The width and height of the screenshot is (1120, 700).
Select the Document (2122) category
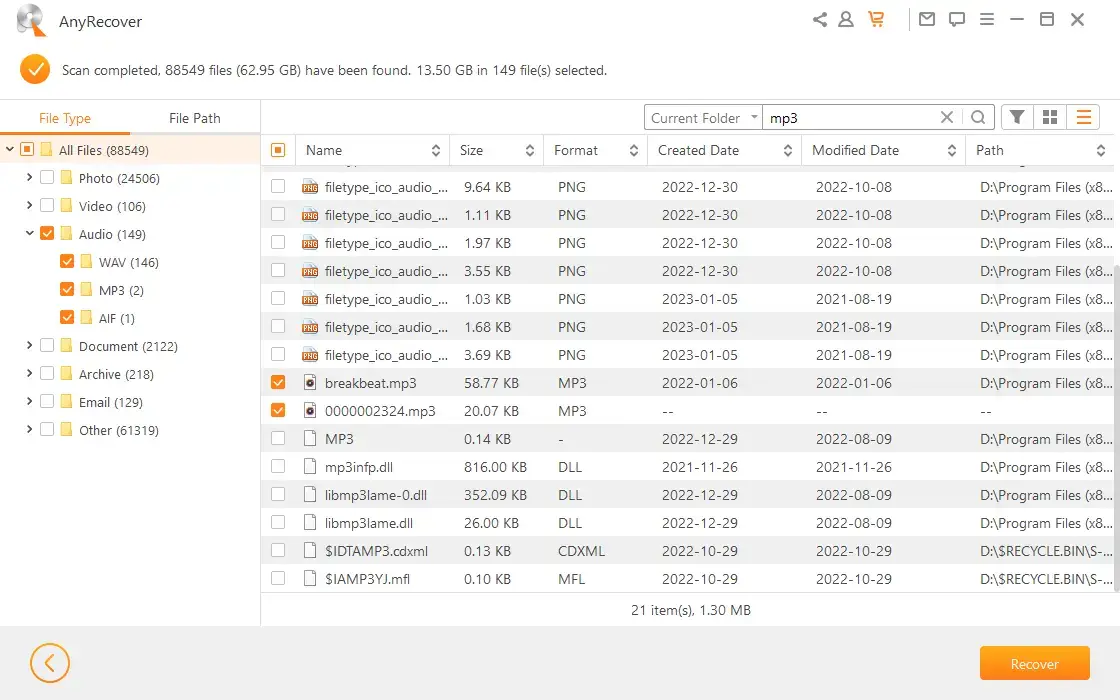pyautogui.click(x=129, y=346)
